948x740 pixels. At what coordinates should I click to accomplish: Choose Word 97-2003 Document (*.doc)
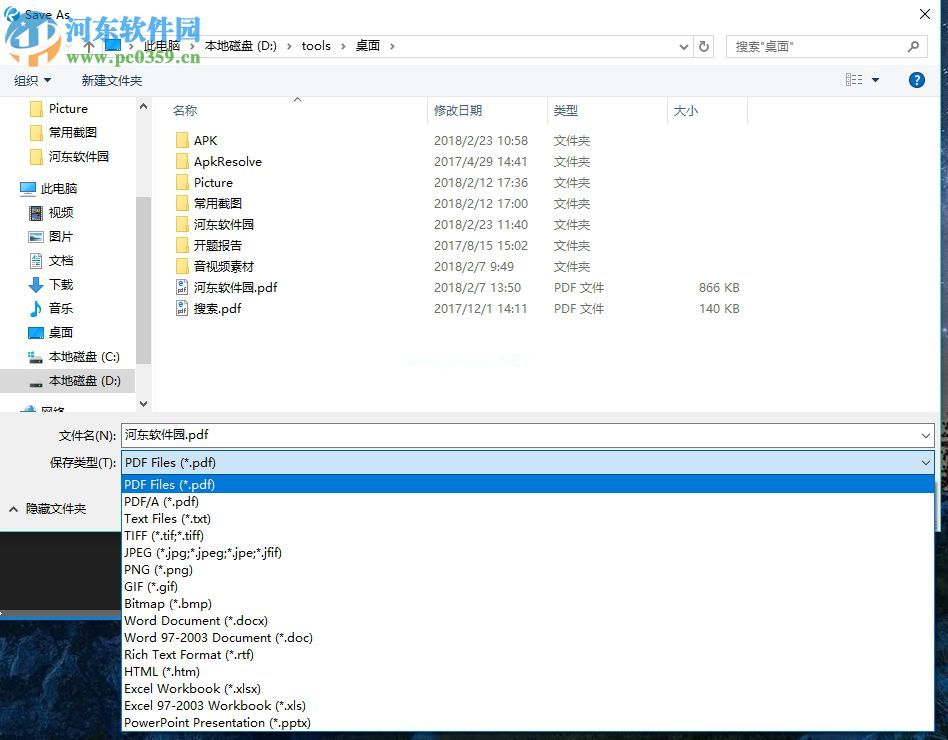[x=528, y=637]
